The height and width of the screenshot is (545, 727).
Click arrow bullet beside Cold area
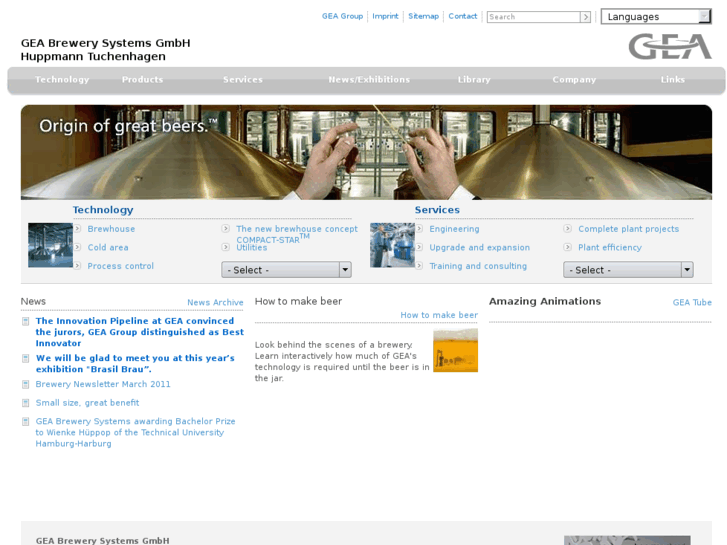(x=78, y=247)
